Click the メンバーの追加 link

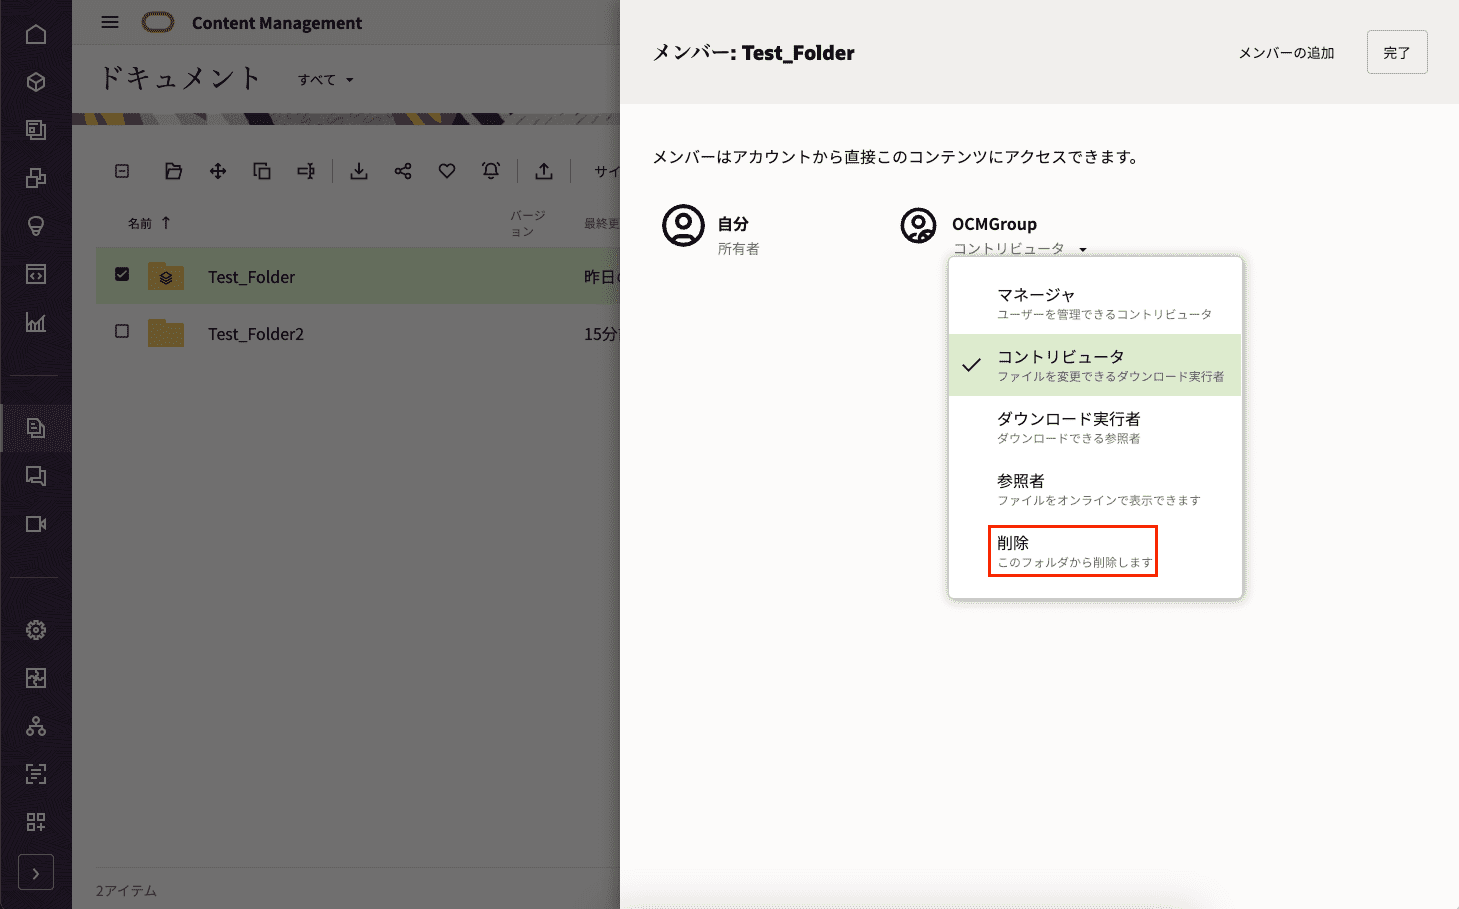click(1286, 53)
